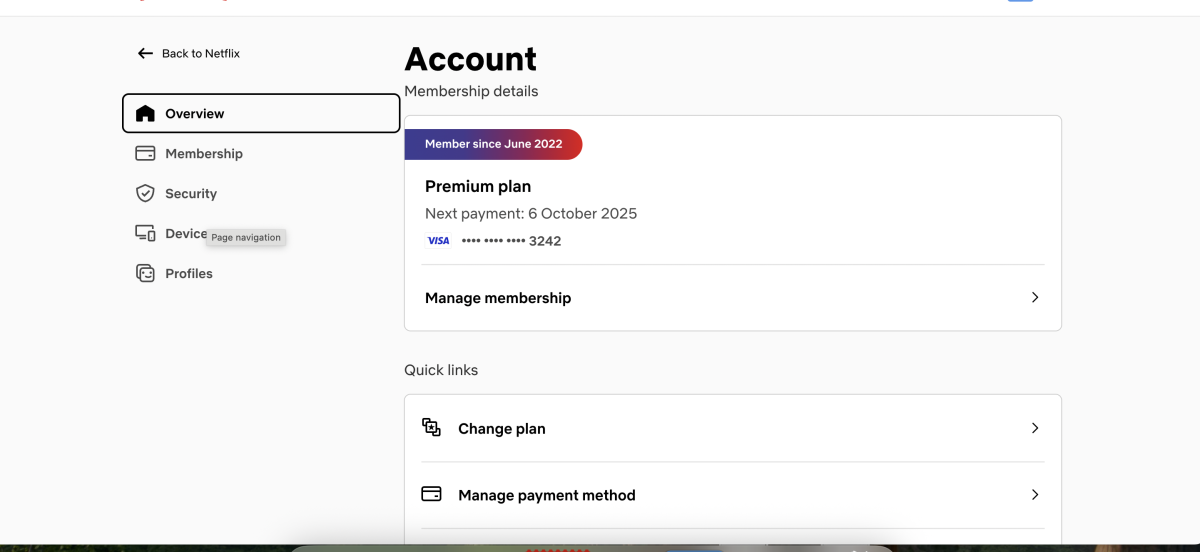Click the Member since June 2022 badge

click(x=493, y=144)
